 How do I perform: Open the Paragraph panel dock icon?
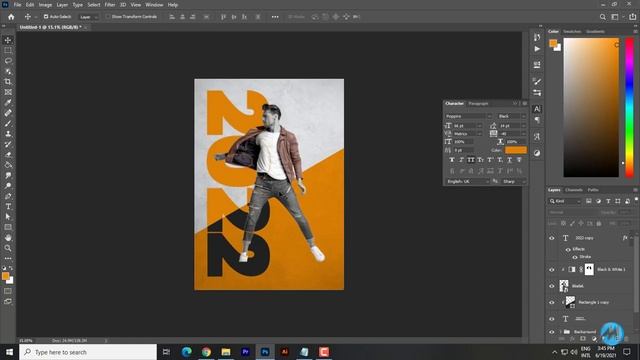tap(537, 120)
